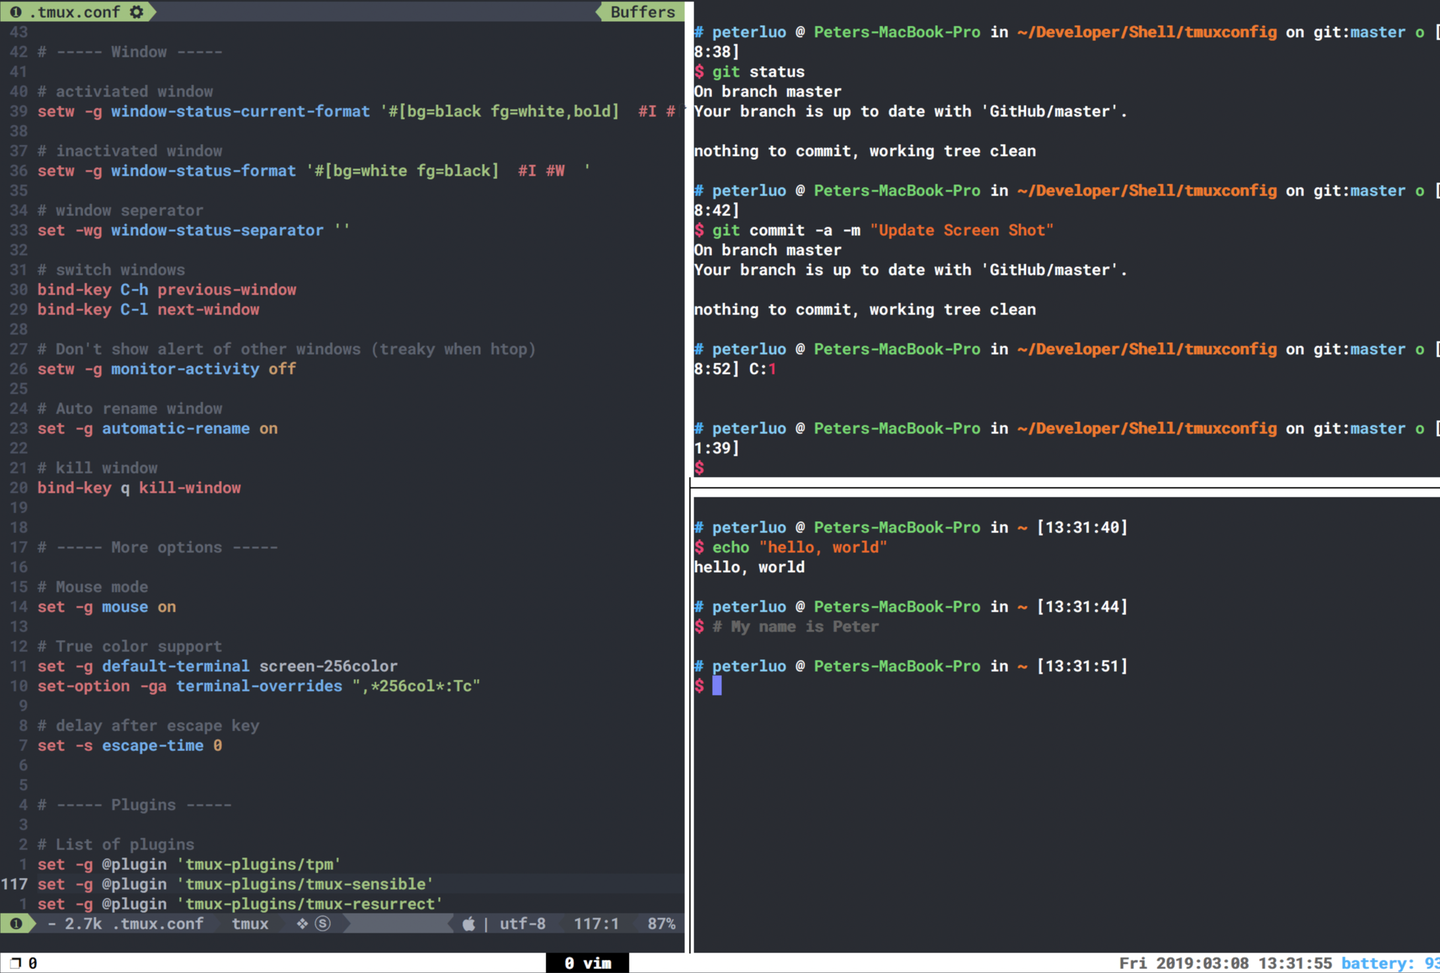Click the 'automatic-rename on' line
The image size is (1440, 973).
click(157, 428)
